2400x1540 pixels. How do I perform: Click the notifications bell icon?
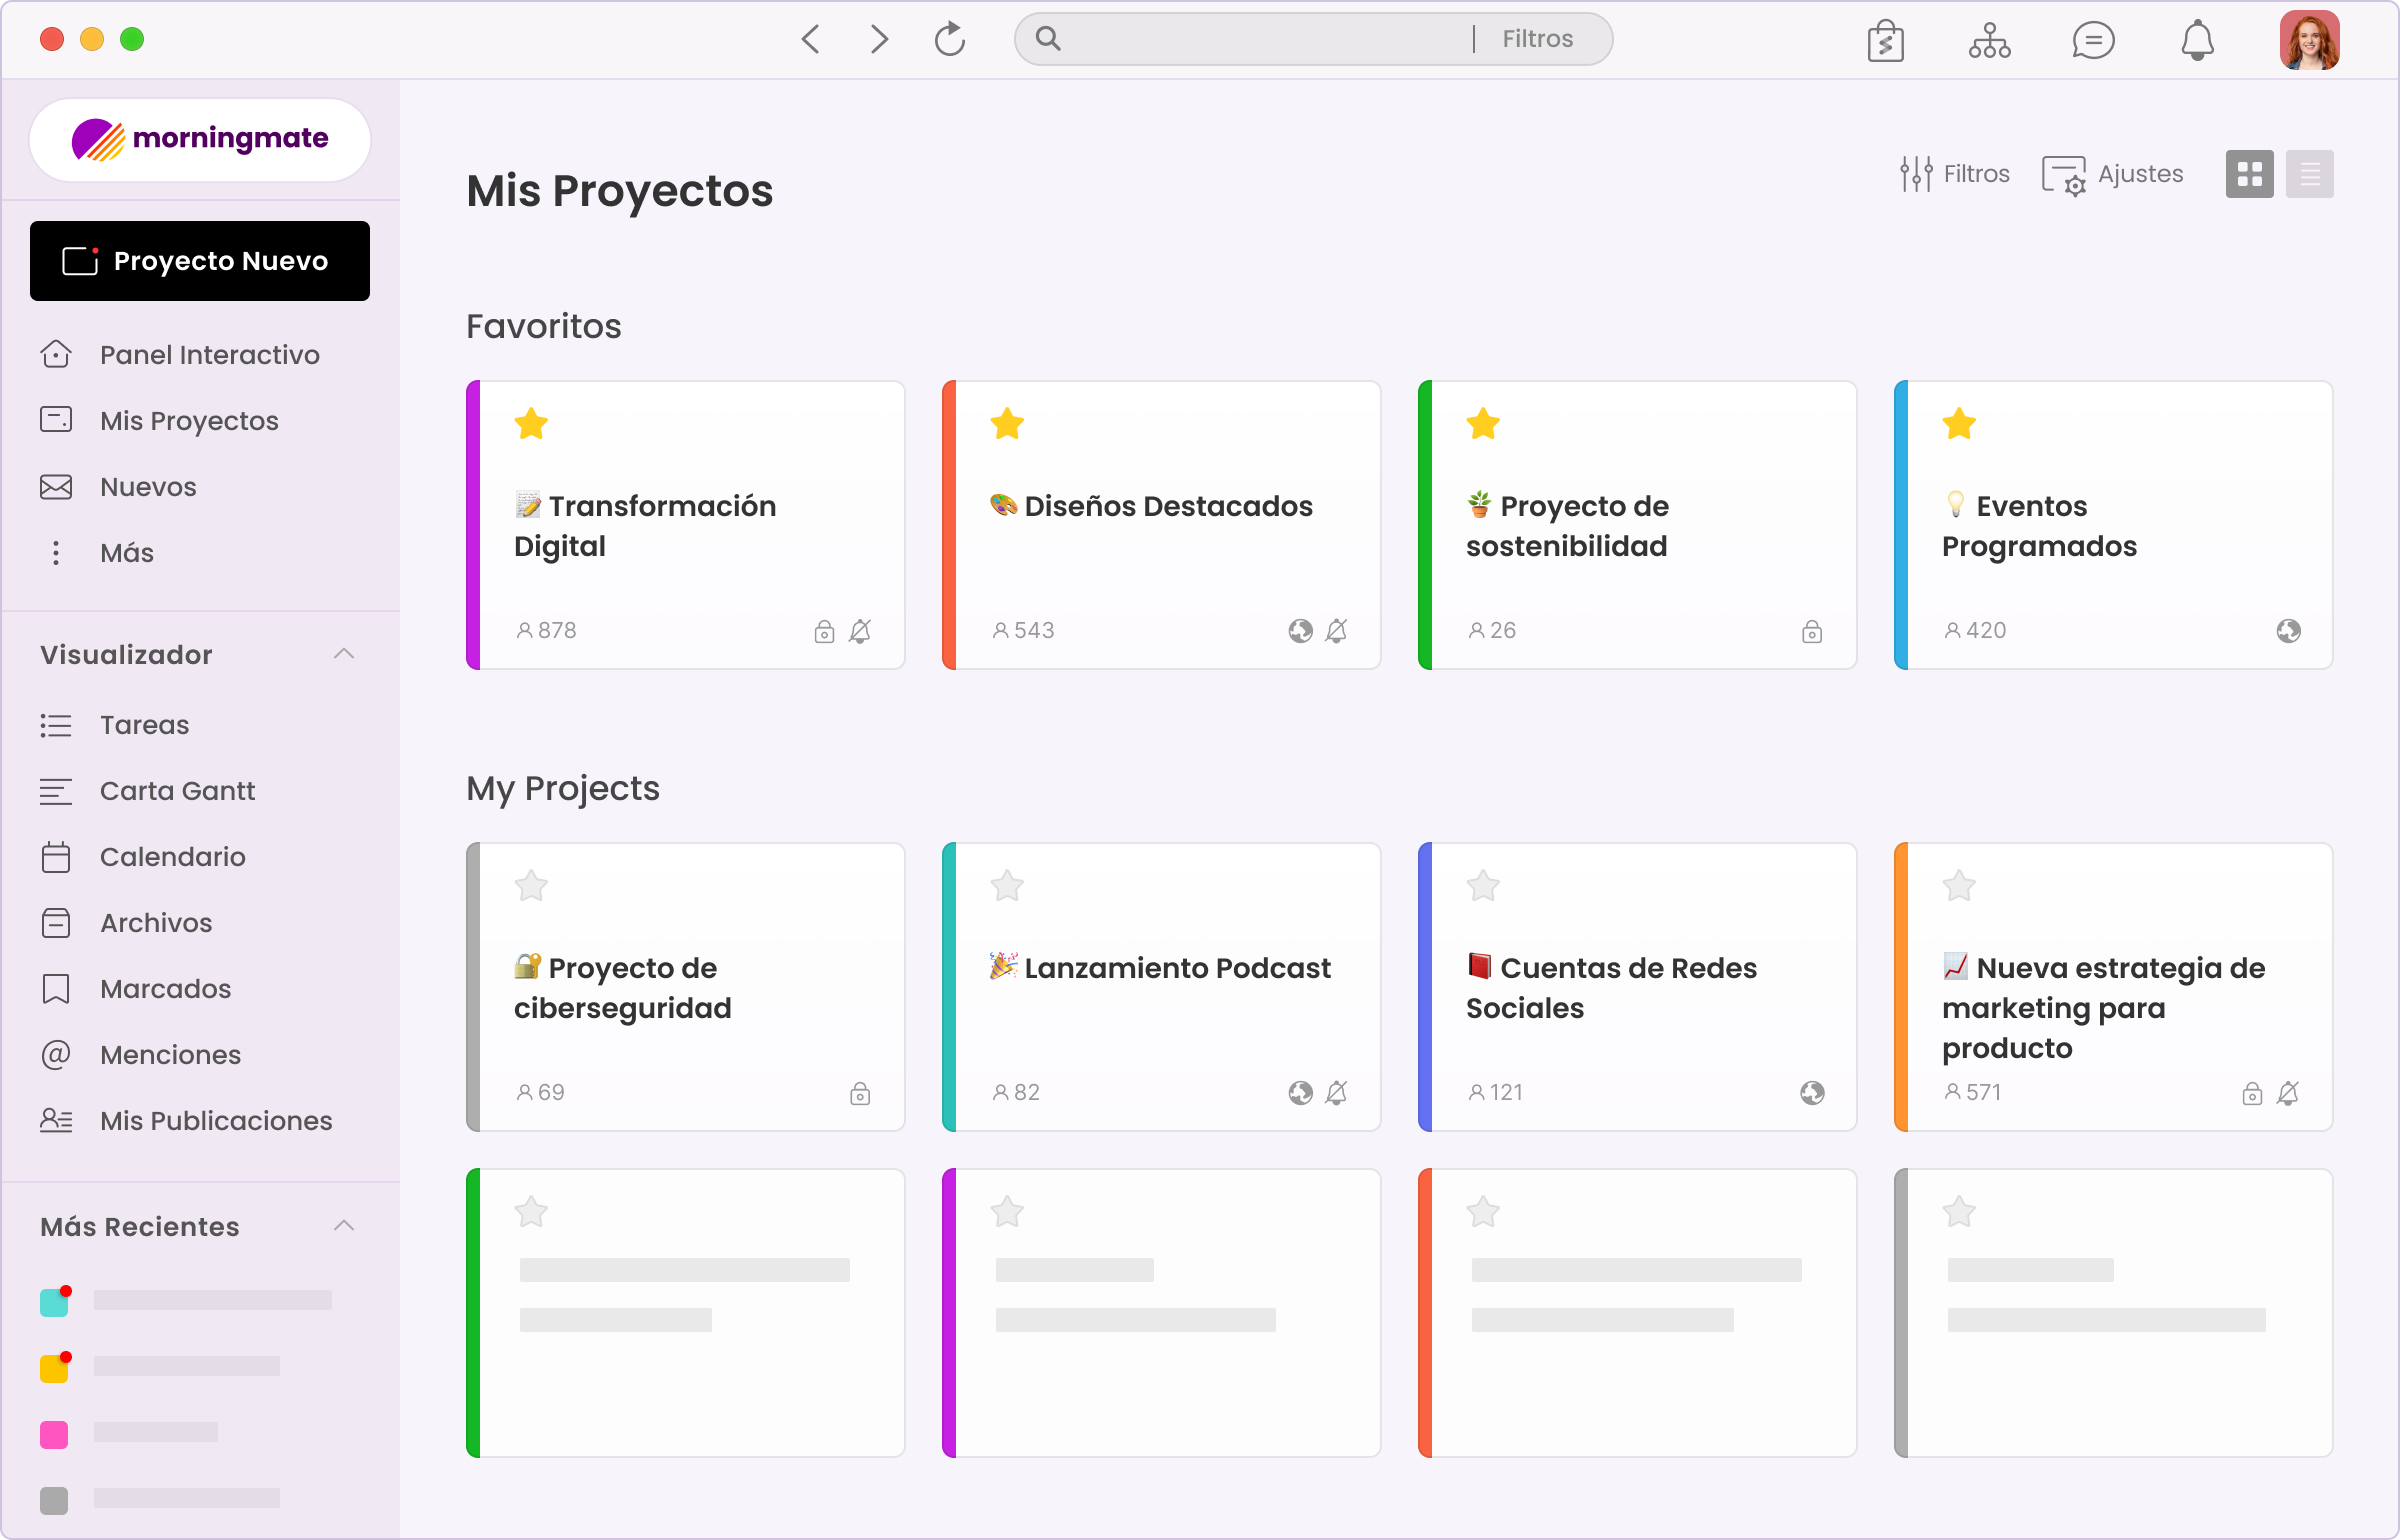point(2197,40)
